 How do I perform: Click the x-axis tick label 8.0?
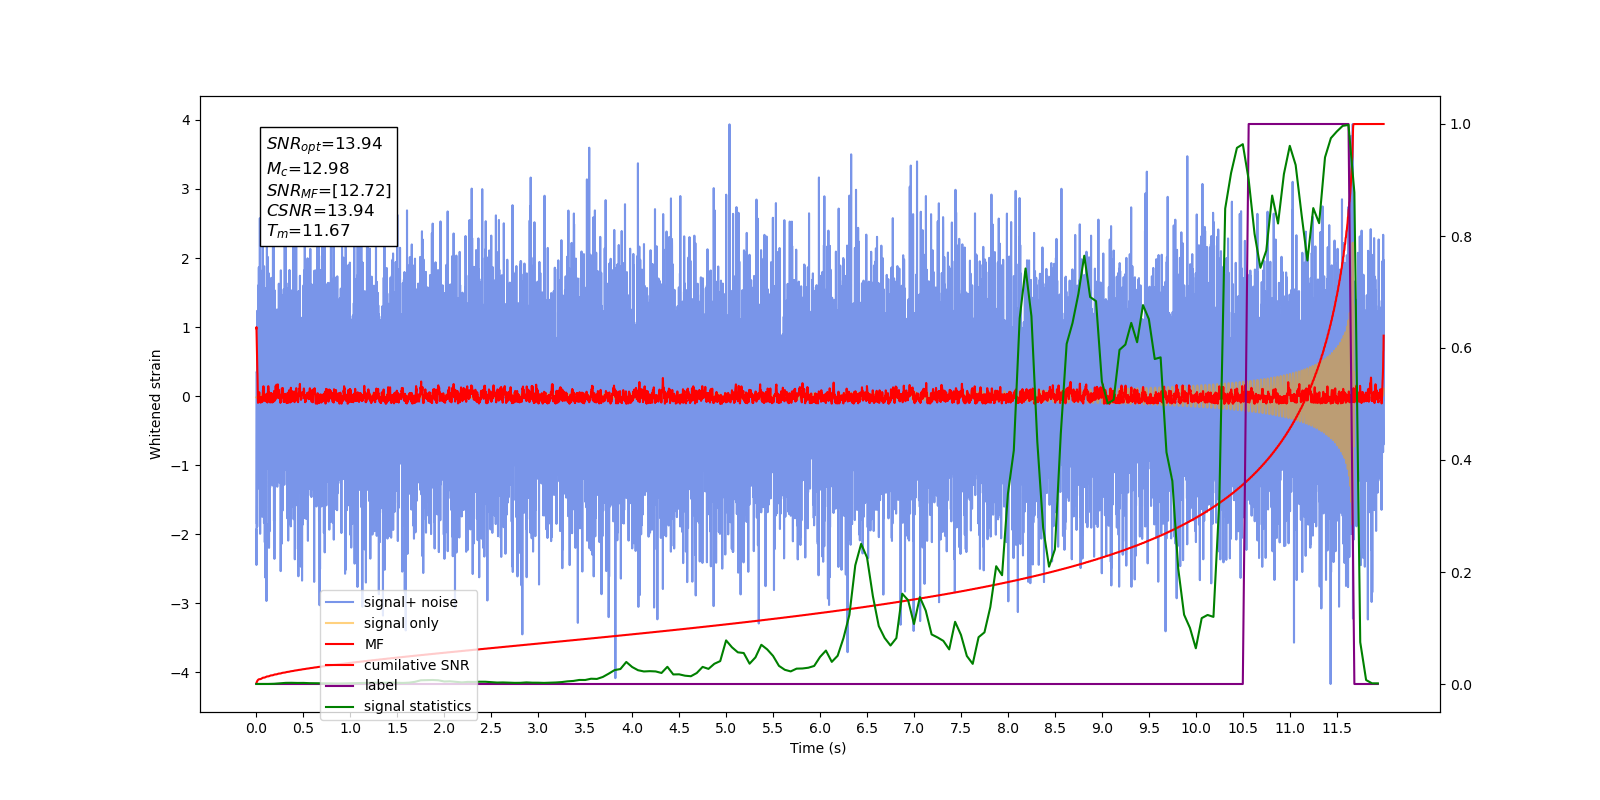[1008, 728]
